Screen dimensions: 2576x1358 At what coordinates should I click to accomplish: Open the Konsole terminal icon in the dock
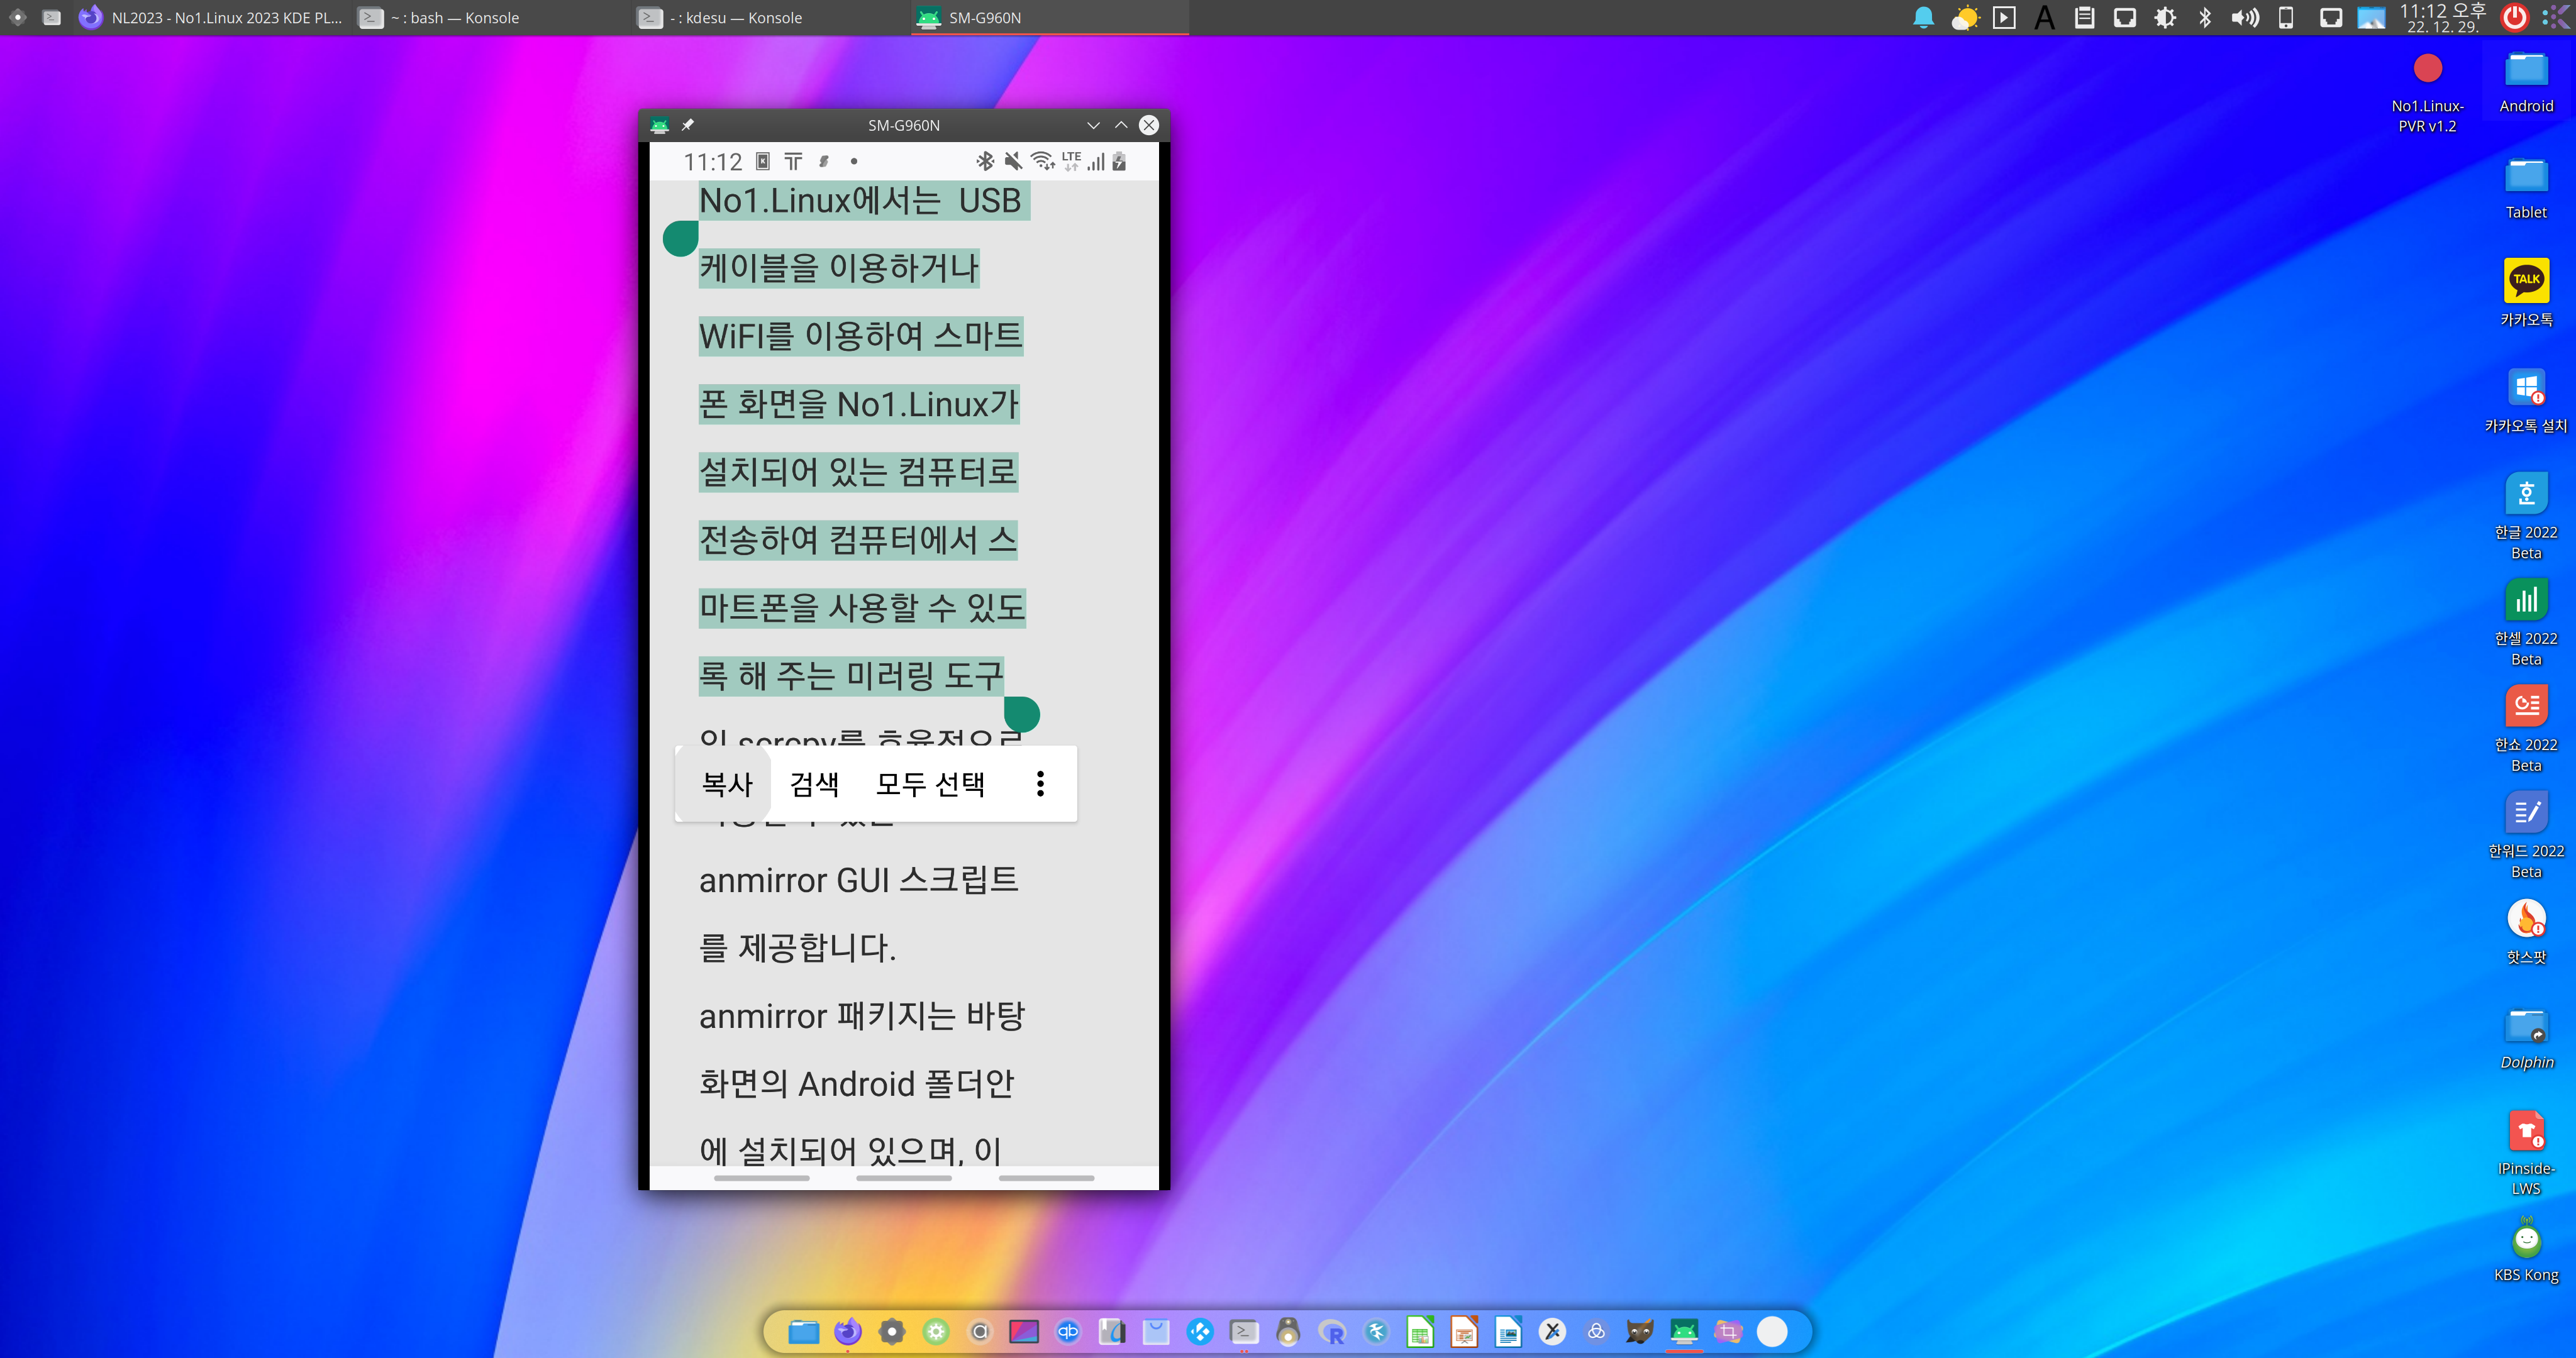[1244, 1331]
